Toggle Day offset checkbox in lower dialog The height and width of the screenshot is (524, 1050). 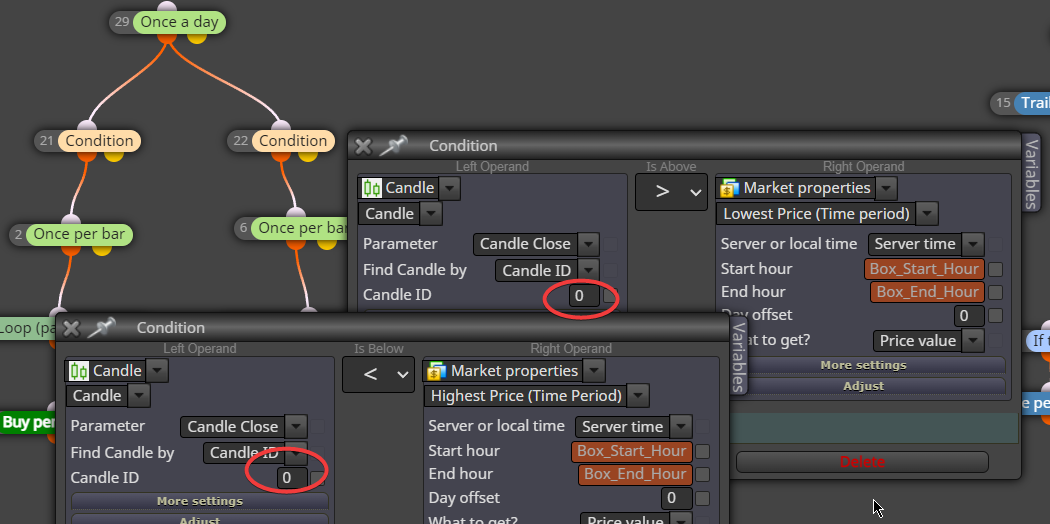pos(702,498)
